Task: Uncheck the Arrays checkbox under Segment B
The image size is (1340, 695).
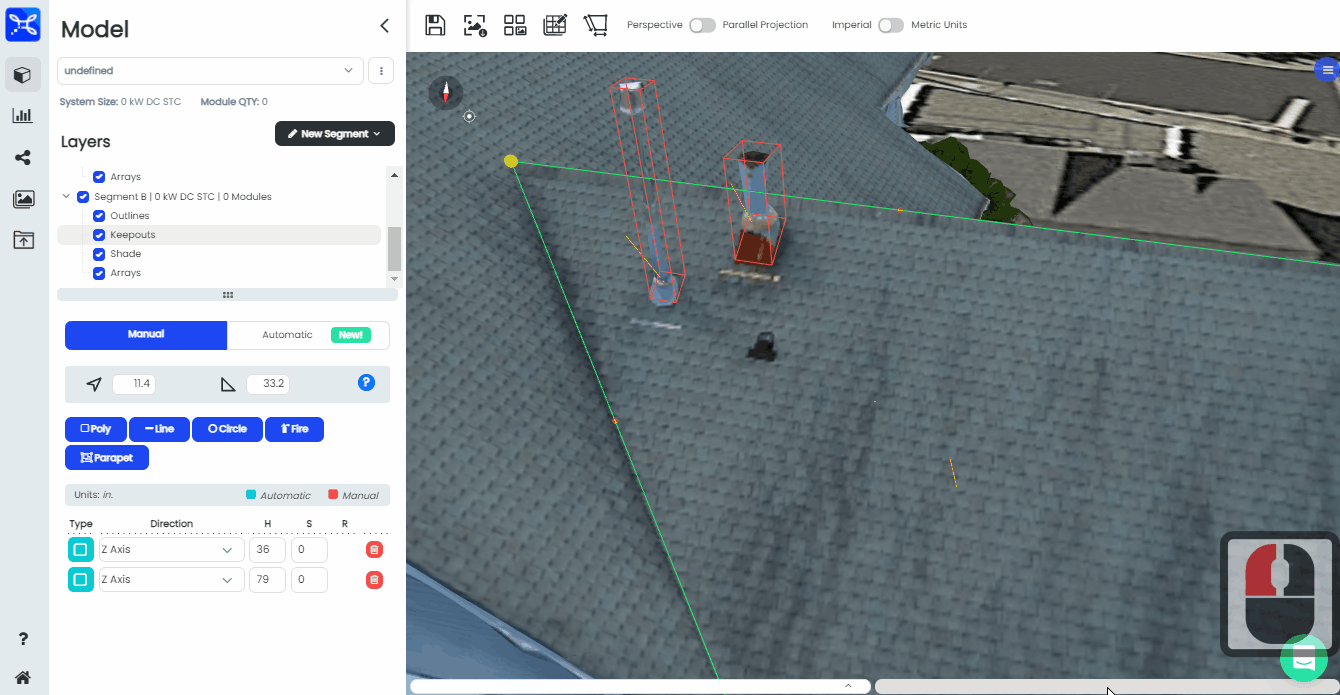Action: point(99,273)
